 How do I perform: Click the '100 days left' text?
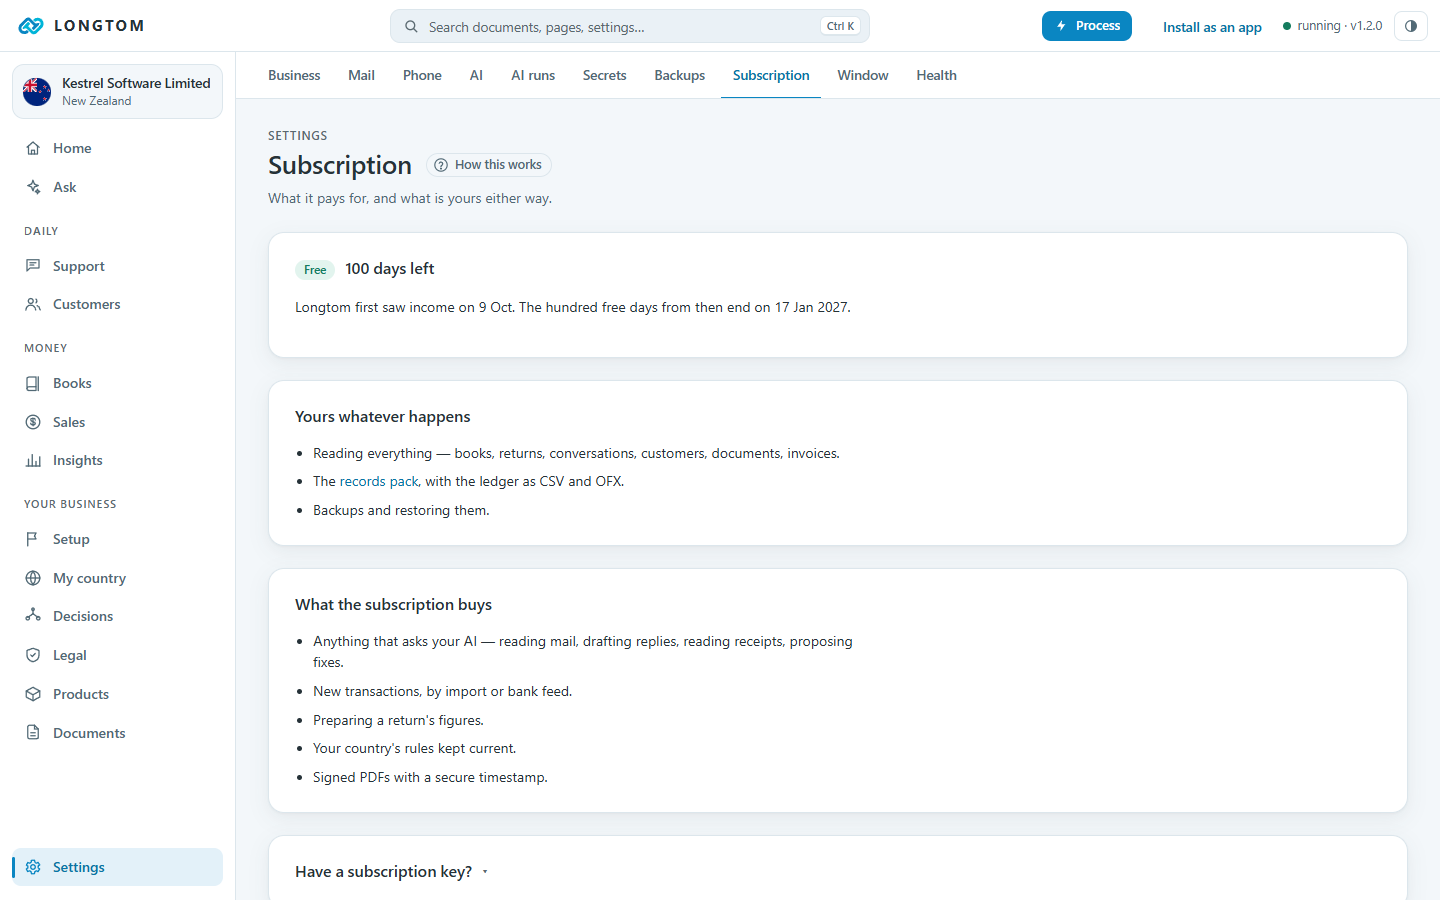tap(389, 269)
